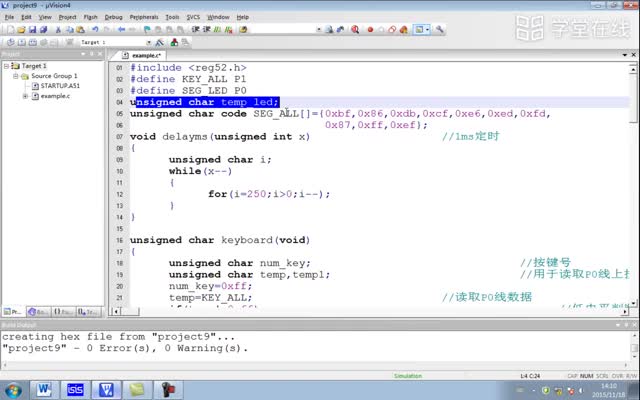Open Configuration using the wrench icon
The height and width of the screenshot is (400, 640).
click(x=440, y=29)
